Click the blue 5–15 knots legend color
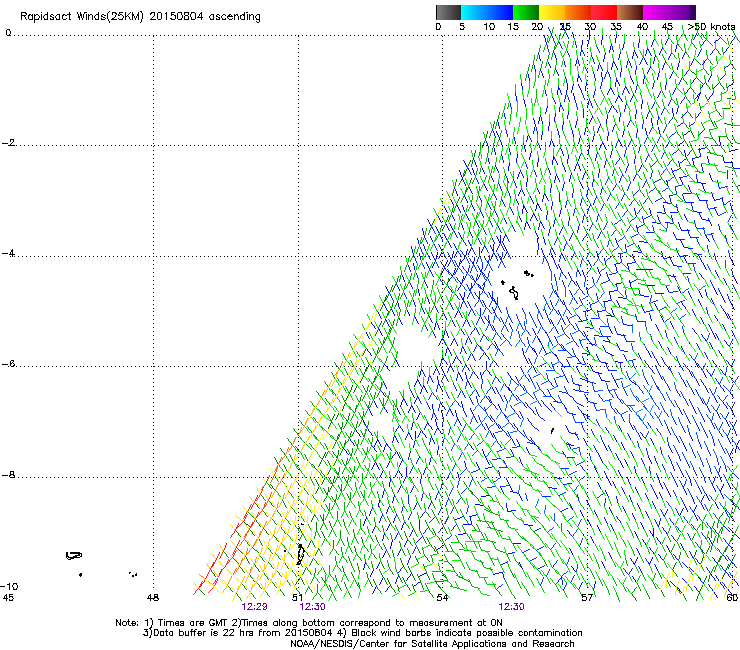The width and height of the screenshot is (740, 650). coord(487,12)
